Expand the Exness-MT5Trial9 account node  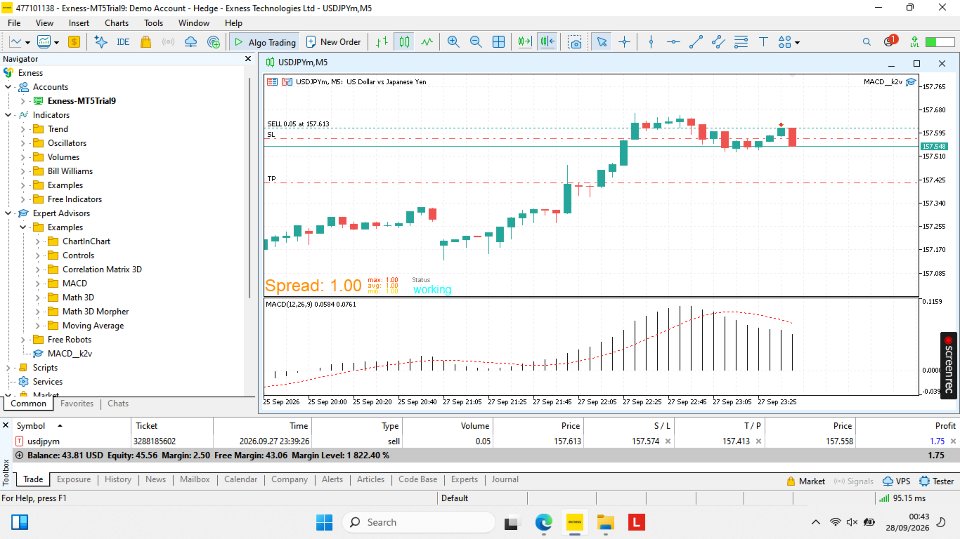tap(23, 101)
